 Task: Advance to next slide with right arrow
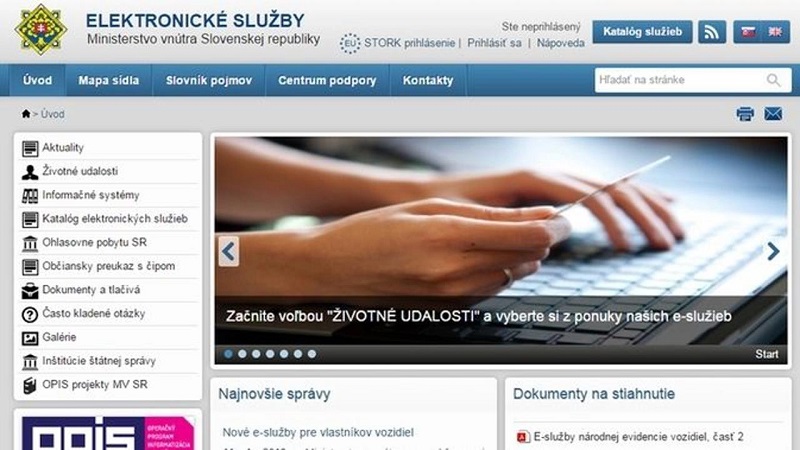coord(773,251)
